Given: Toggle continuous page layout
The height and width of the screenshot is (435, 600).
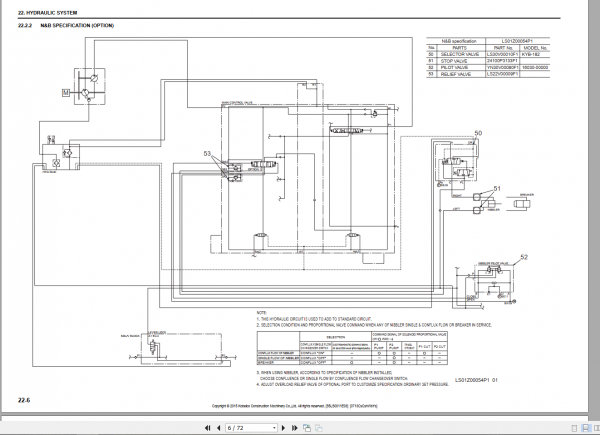Looking at the screenshot, I should point(586,428).
